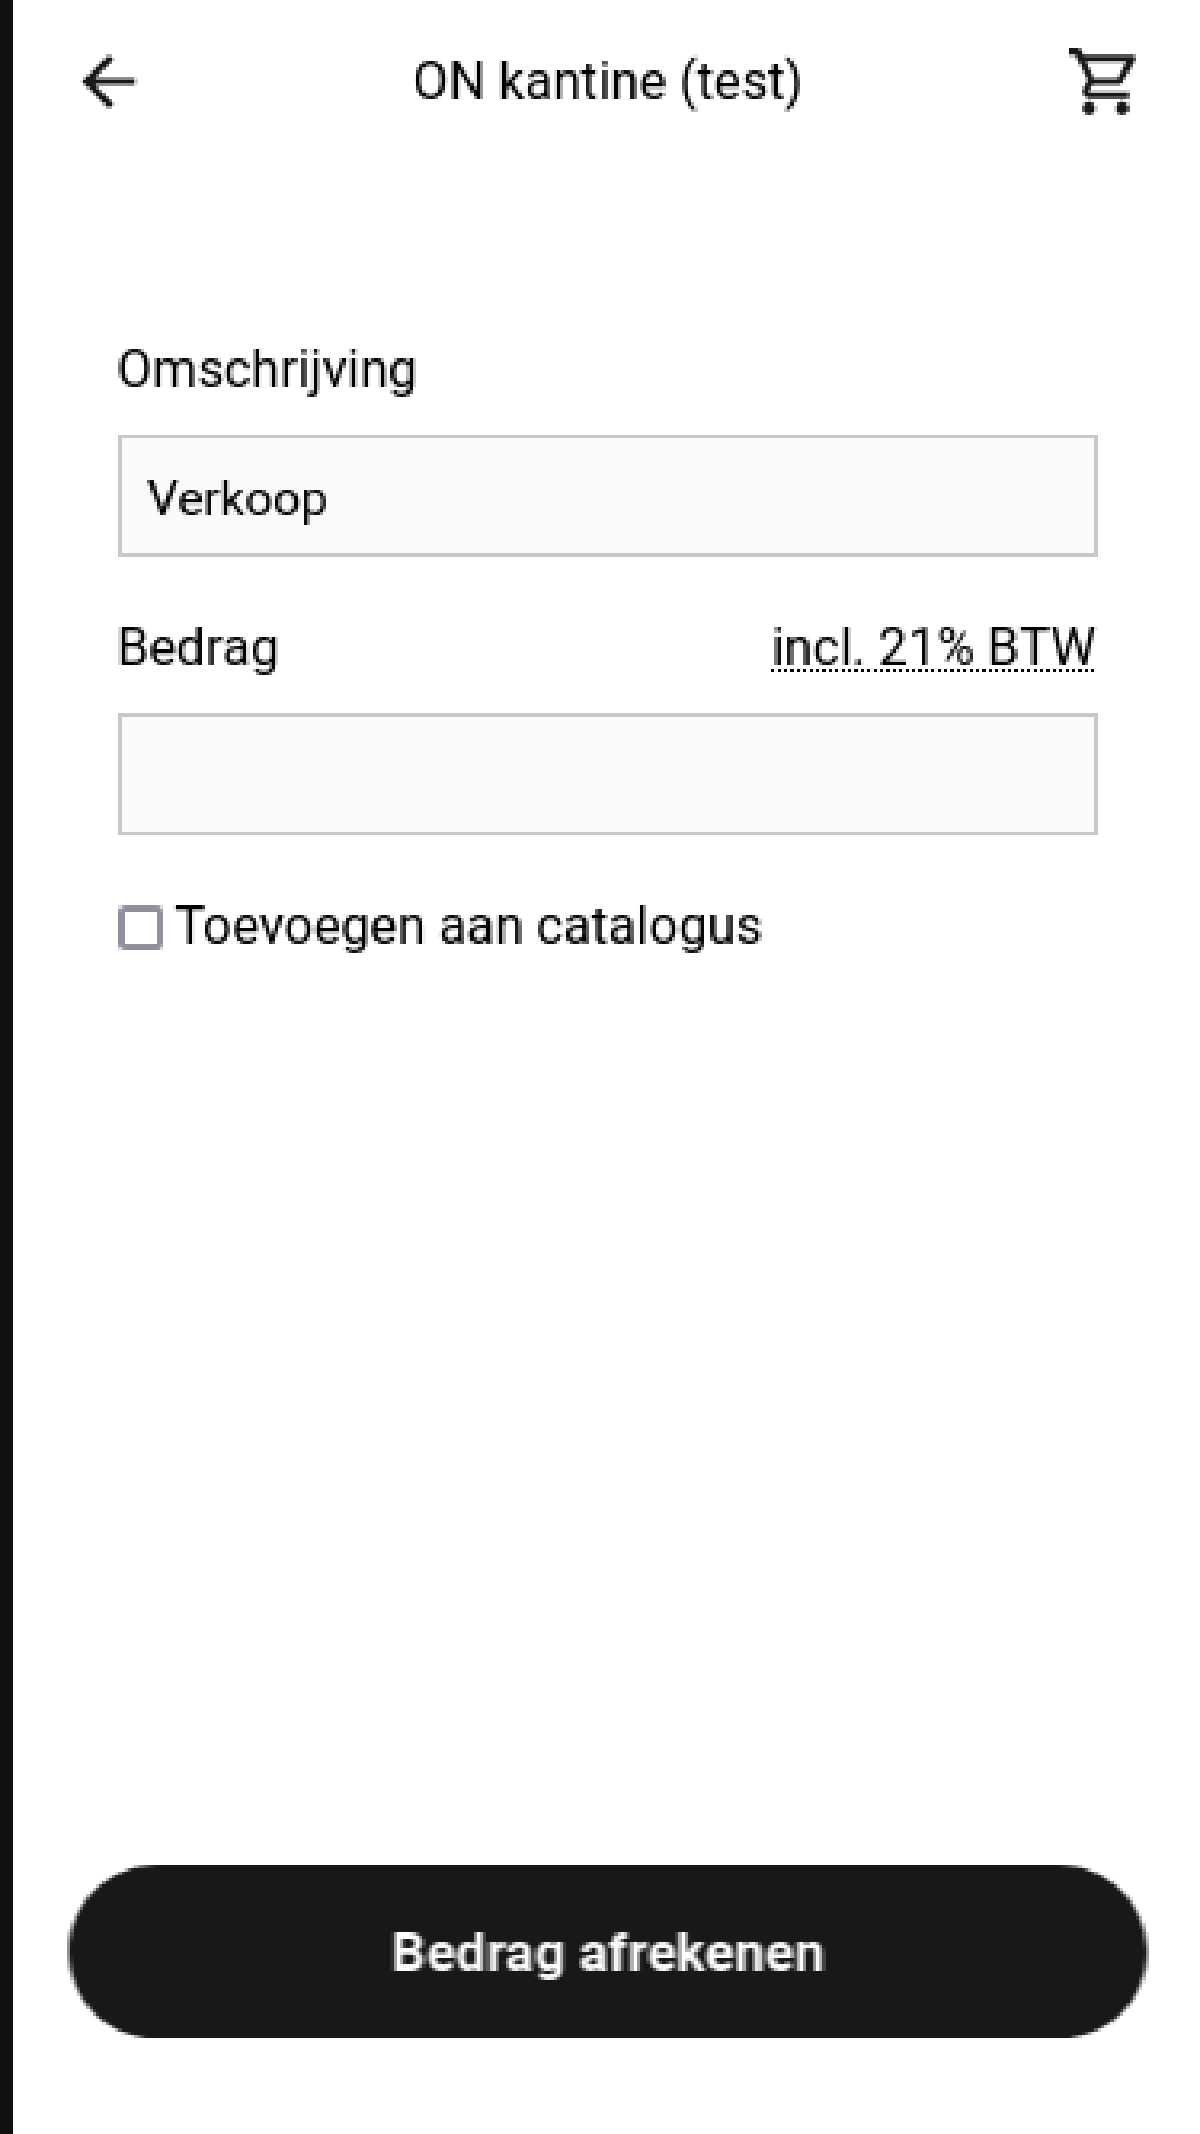Click the 'Toevoegen aan catalogus' label text
This screenshot has height=2134, width=1200.
[x=468, y=926]
